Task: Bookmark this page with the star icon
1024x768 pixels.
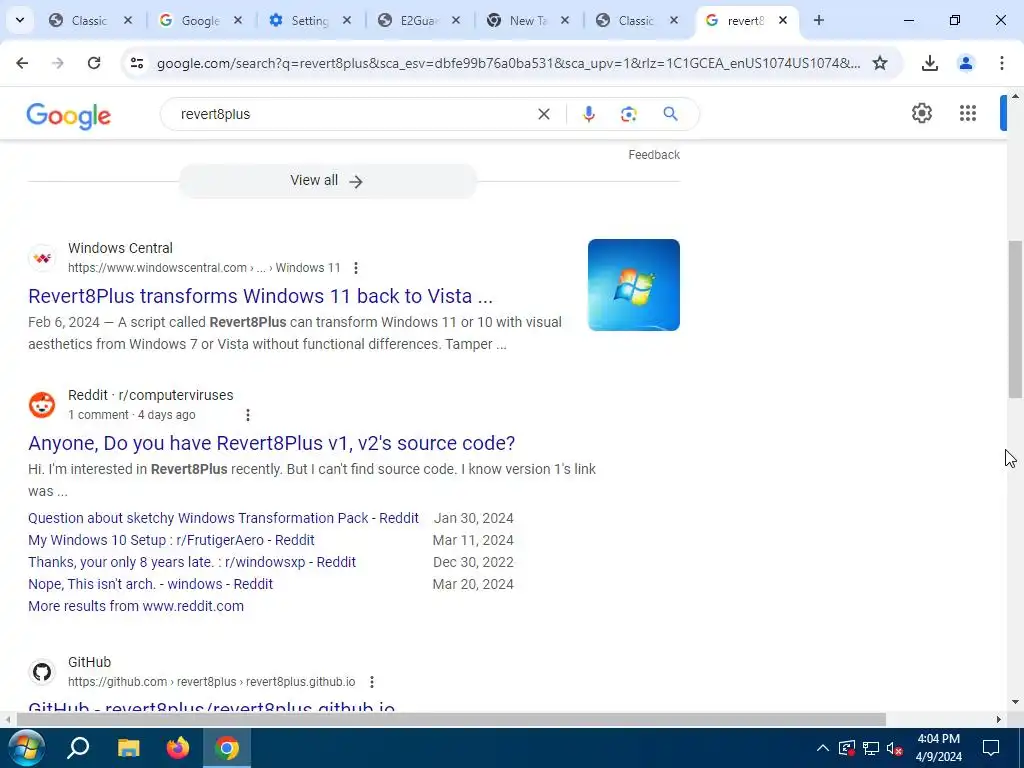Action: tap(880, 63)
